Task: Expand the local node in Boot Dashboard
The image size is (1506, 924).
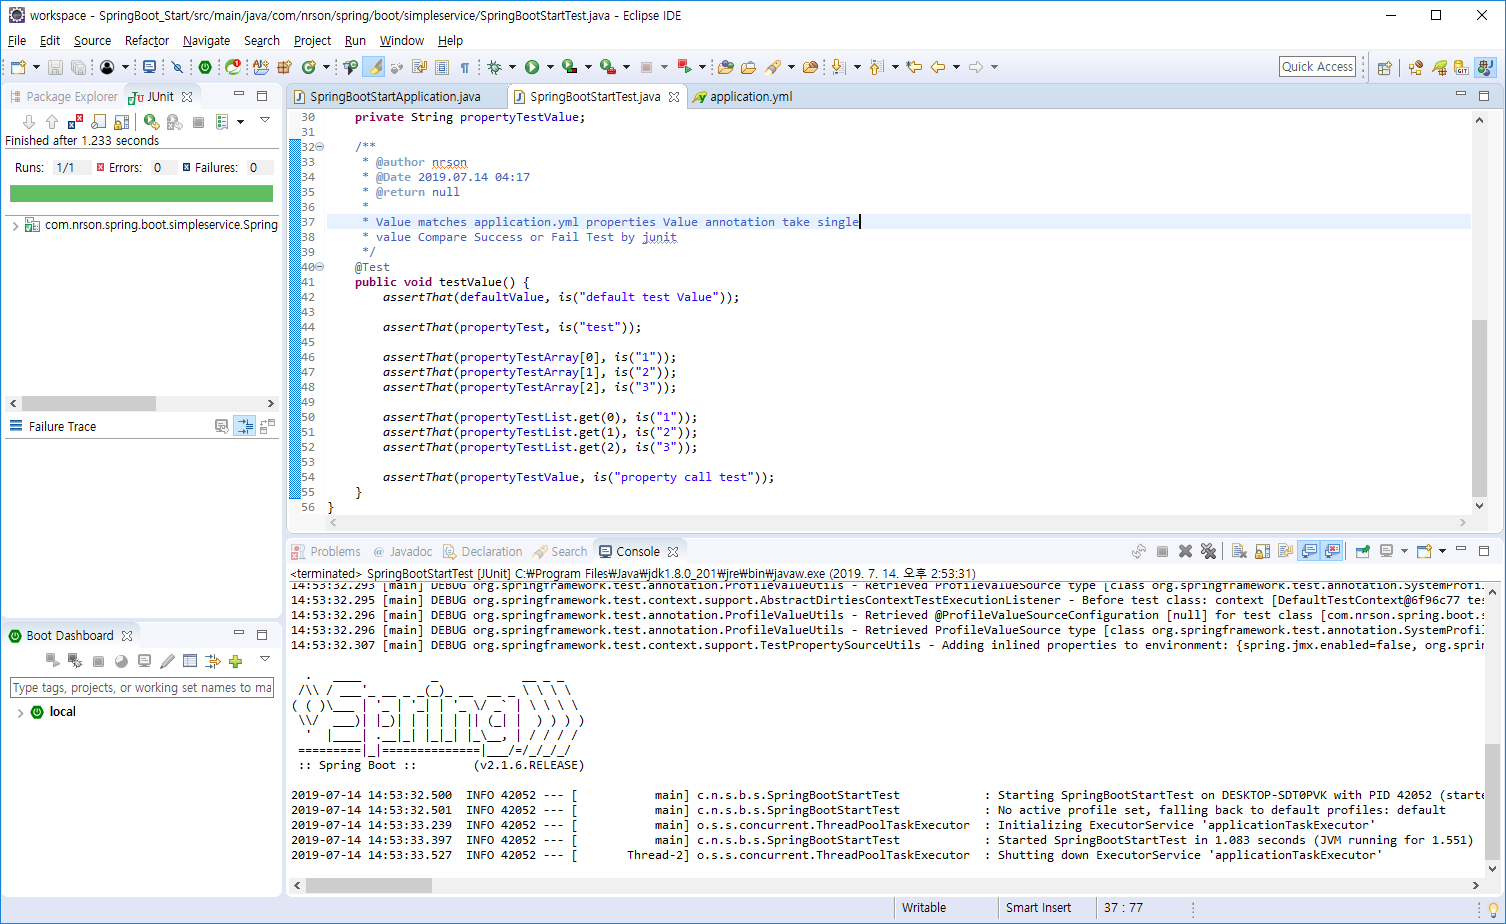Action: 20,713
